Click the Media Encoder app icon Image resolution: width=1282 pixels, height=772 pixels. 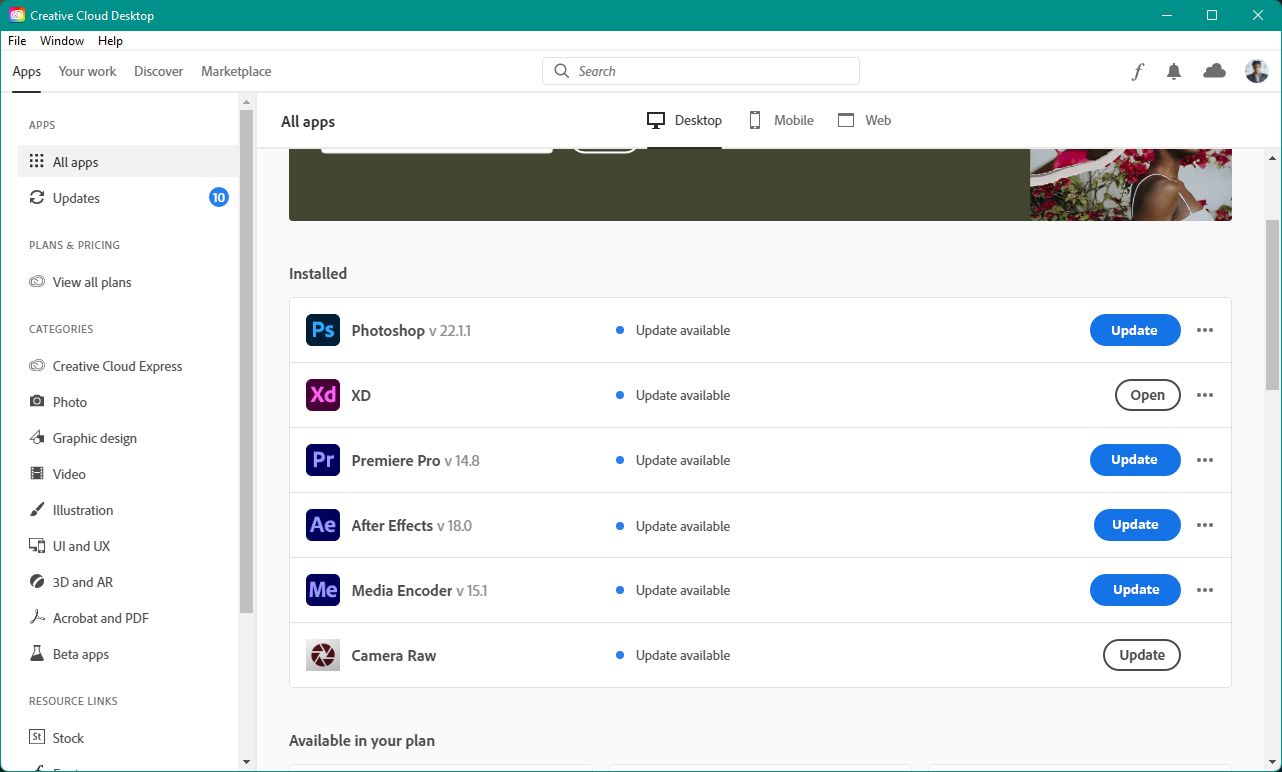[323, 590]
